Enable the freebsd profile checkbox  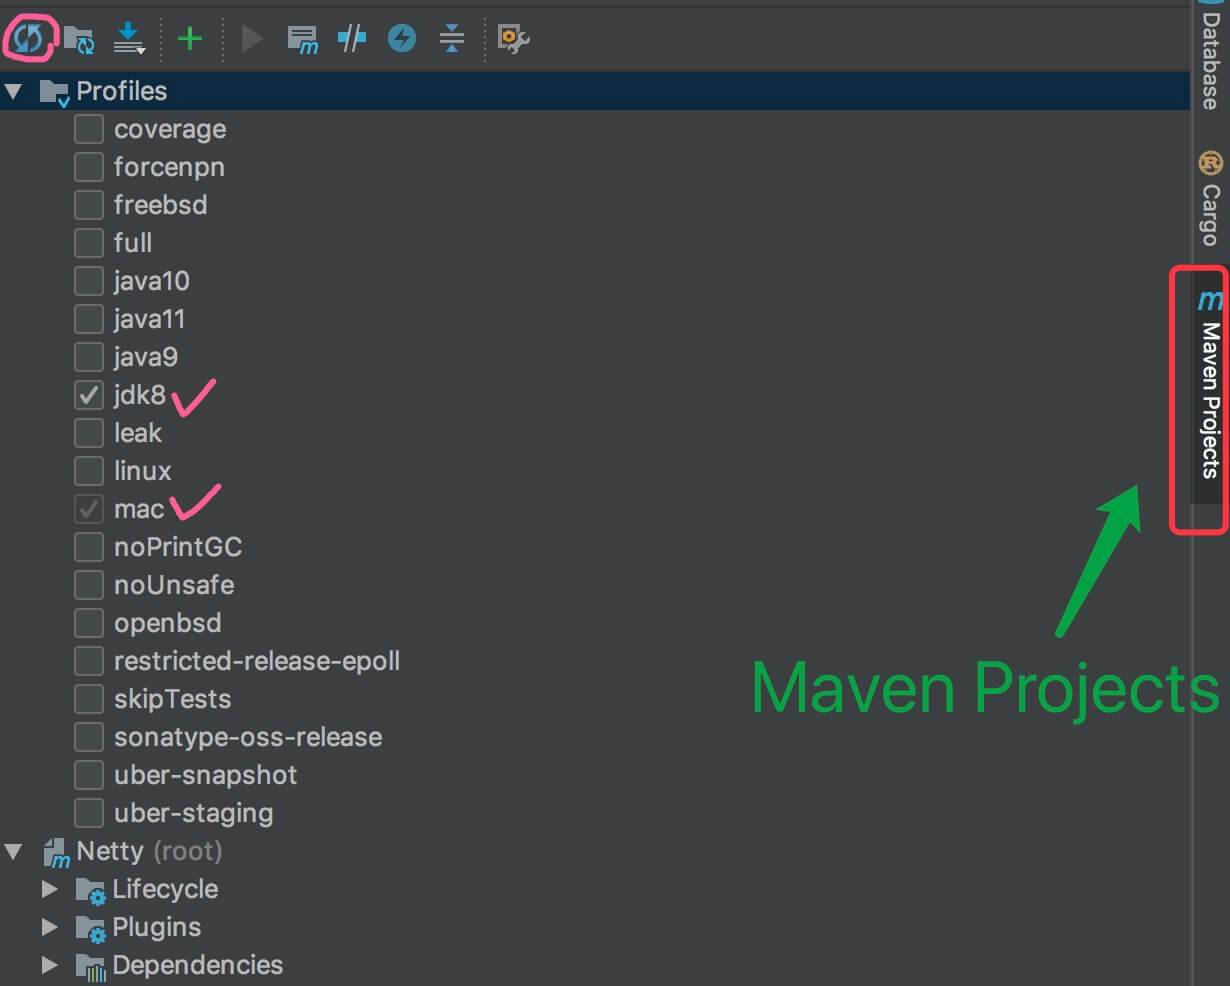(x=89, y=205)
